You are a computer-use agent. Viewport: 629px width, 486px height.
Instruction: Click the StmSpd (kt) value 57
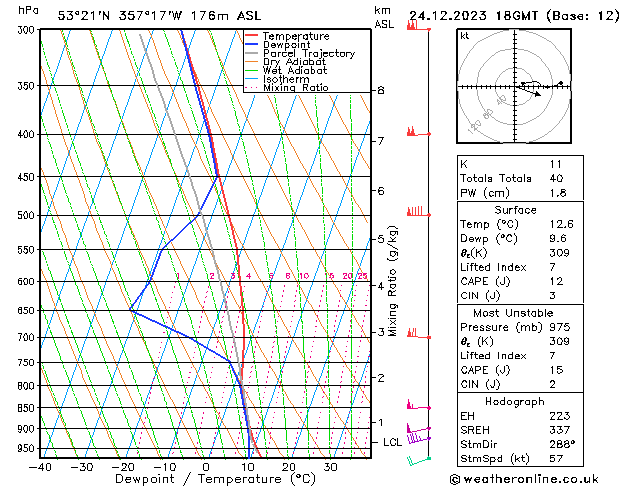(x=556, y=459)
